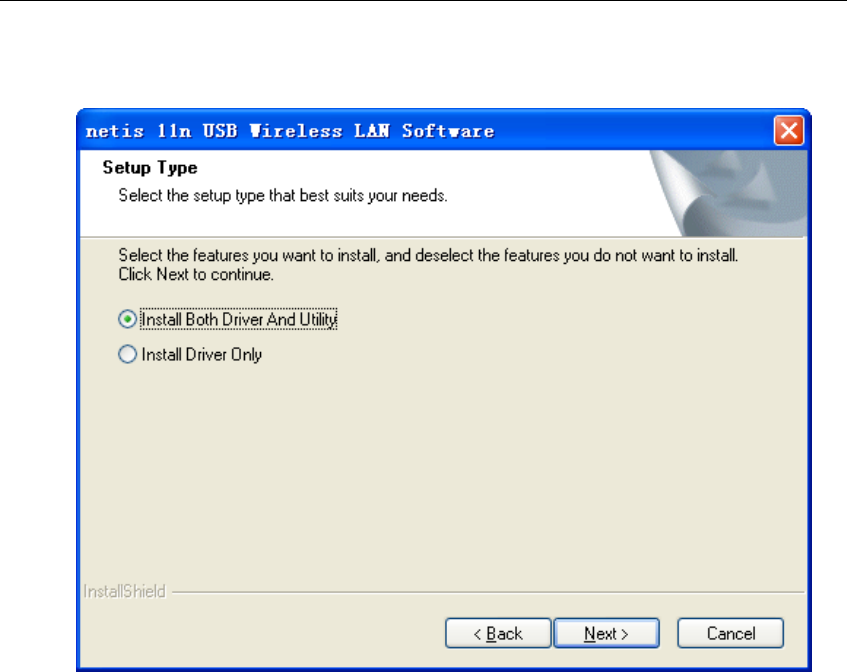Click the netis 11n USB Wireless LAN Software title
The width and height of the screenshot is (847, 672).
pyautogui.click(x=290, y=131)
